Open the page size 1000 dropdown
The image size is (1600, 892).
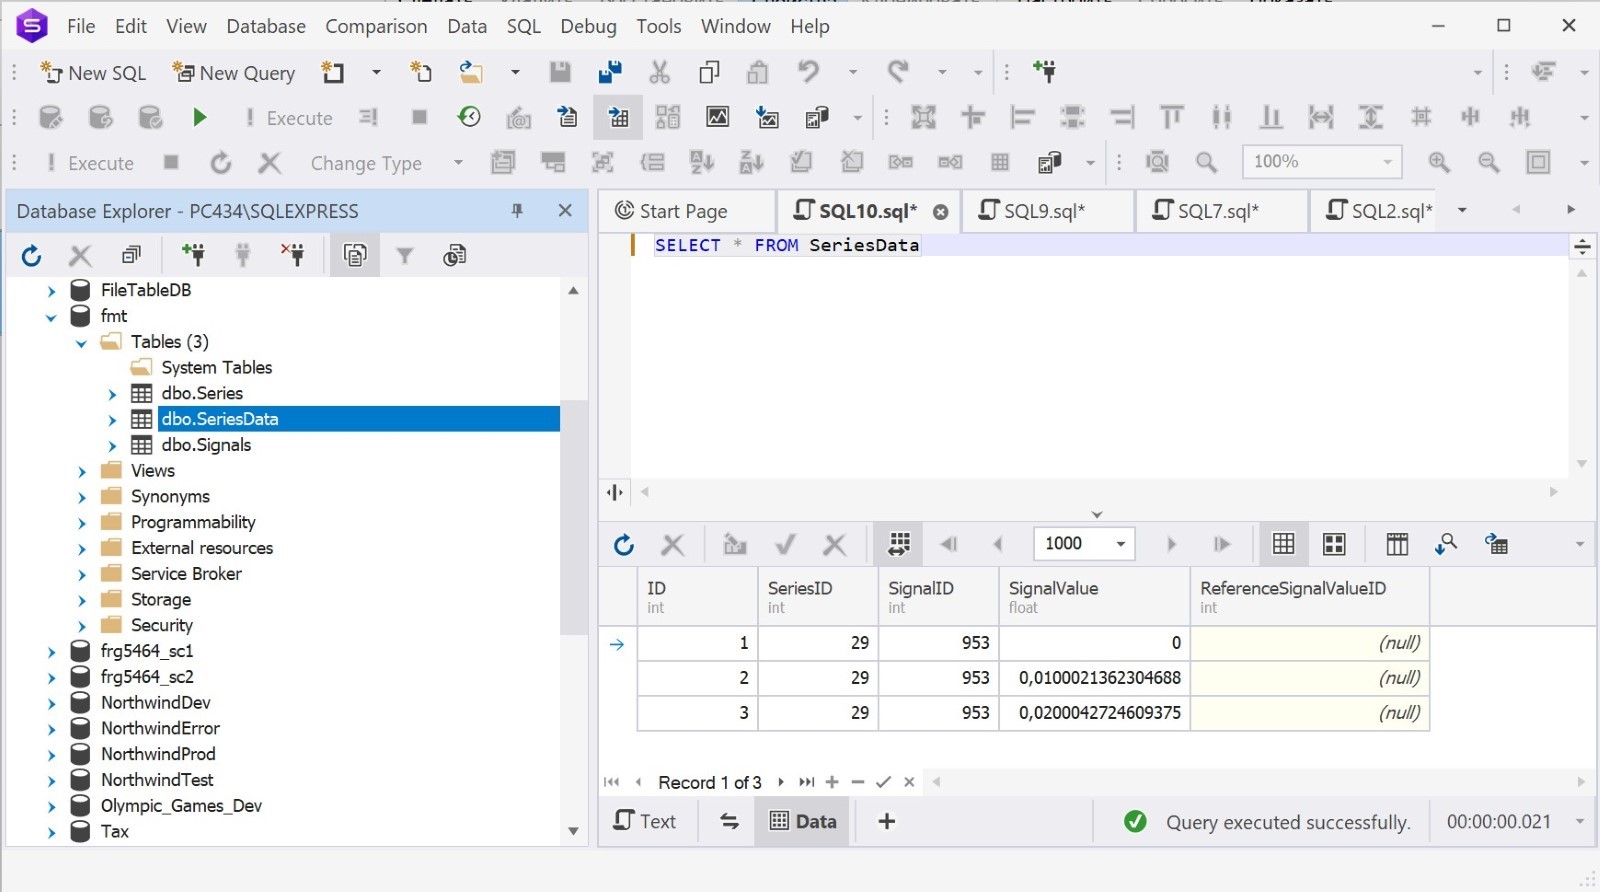point(1121,544)
